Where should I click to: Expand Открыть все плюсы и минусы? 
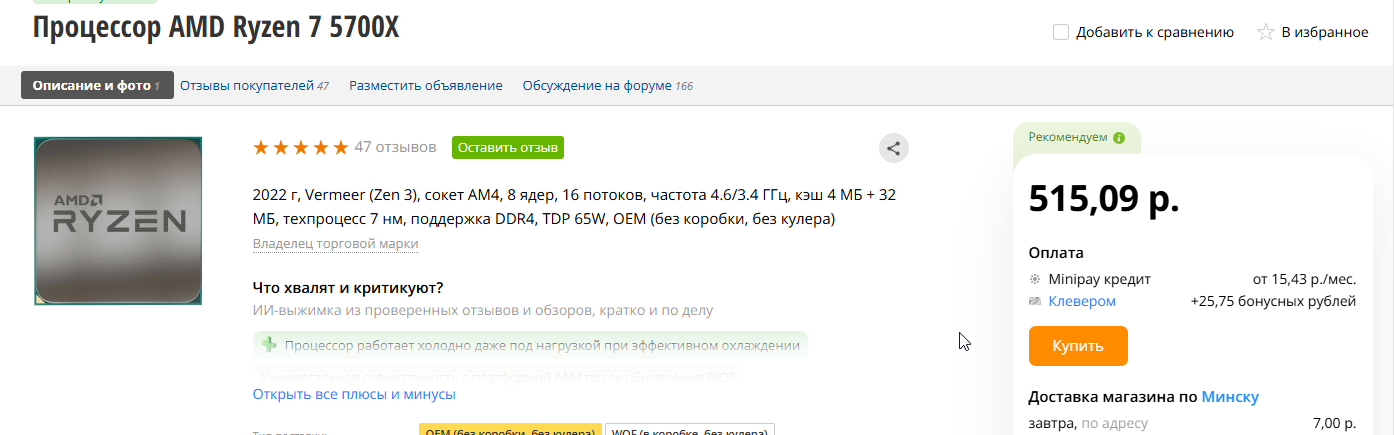click(x=354, y=394)
